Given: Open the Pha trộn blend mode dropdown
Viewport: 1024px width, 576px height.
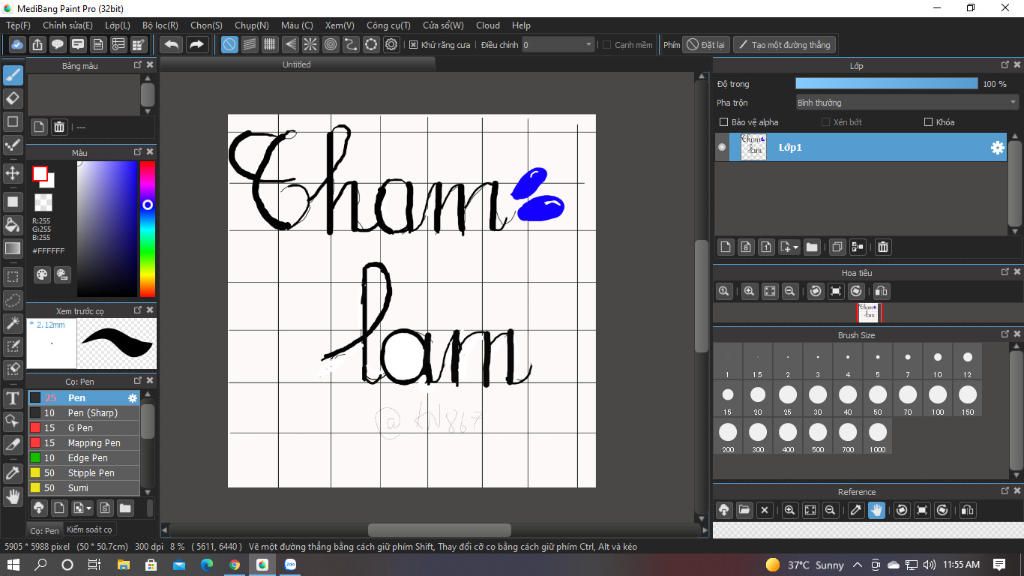Looking at the screenshot, I should click(x=906, y=103).
